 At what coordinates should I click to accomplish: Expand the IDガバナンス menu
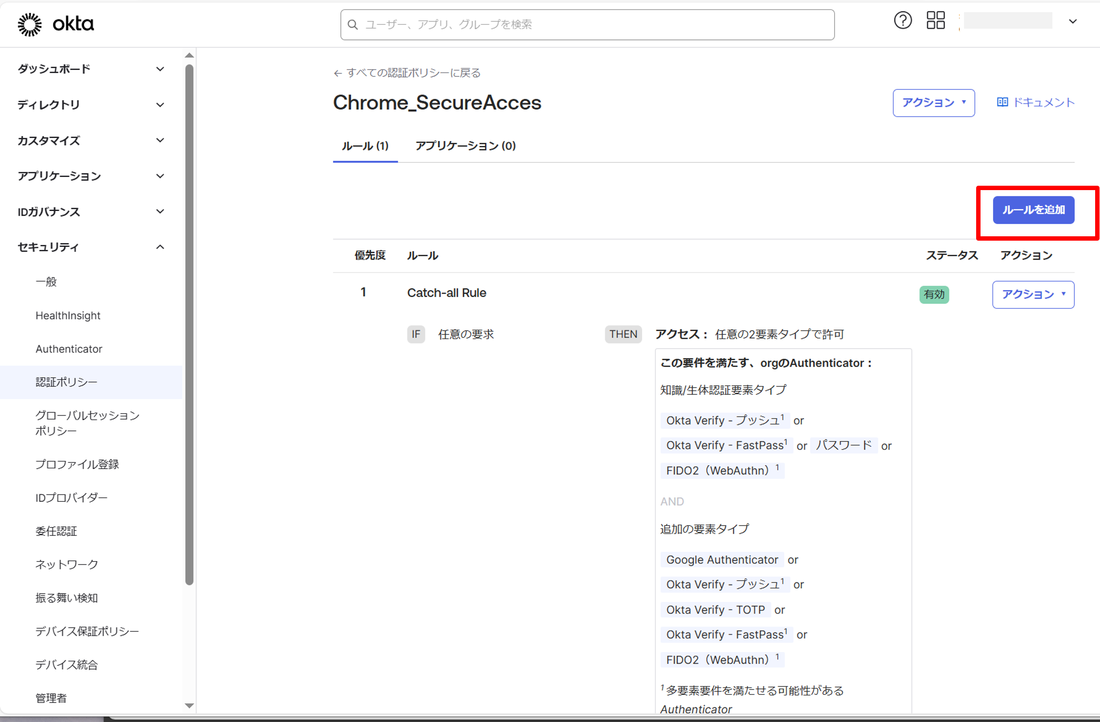(x=91, y=212)
